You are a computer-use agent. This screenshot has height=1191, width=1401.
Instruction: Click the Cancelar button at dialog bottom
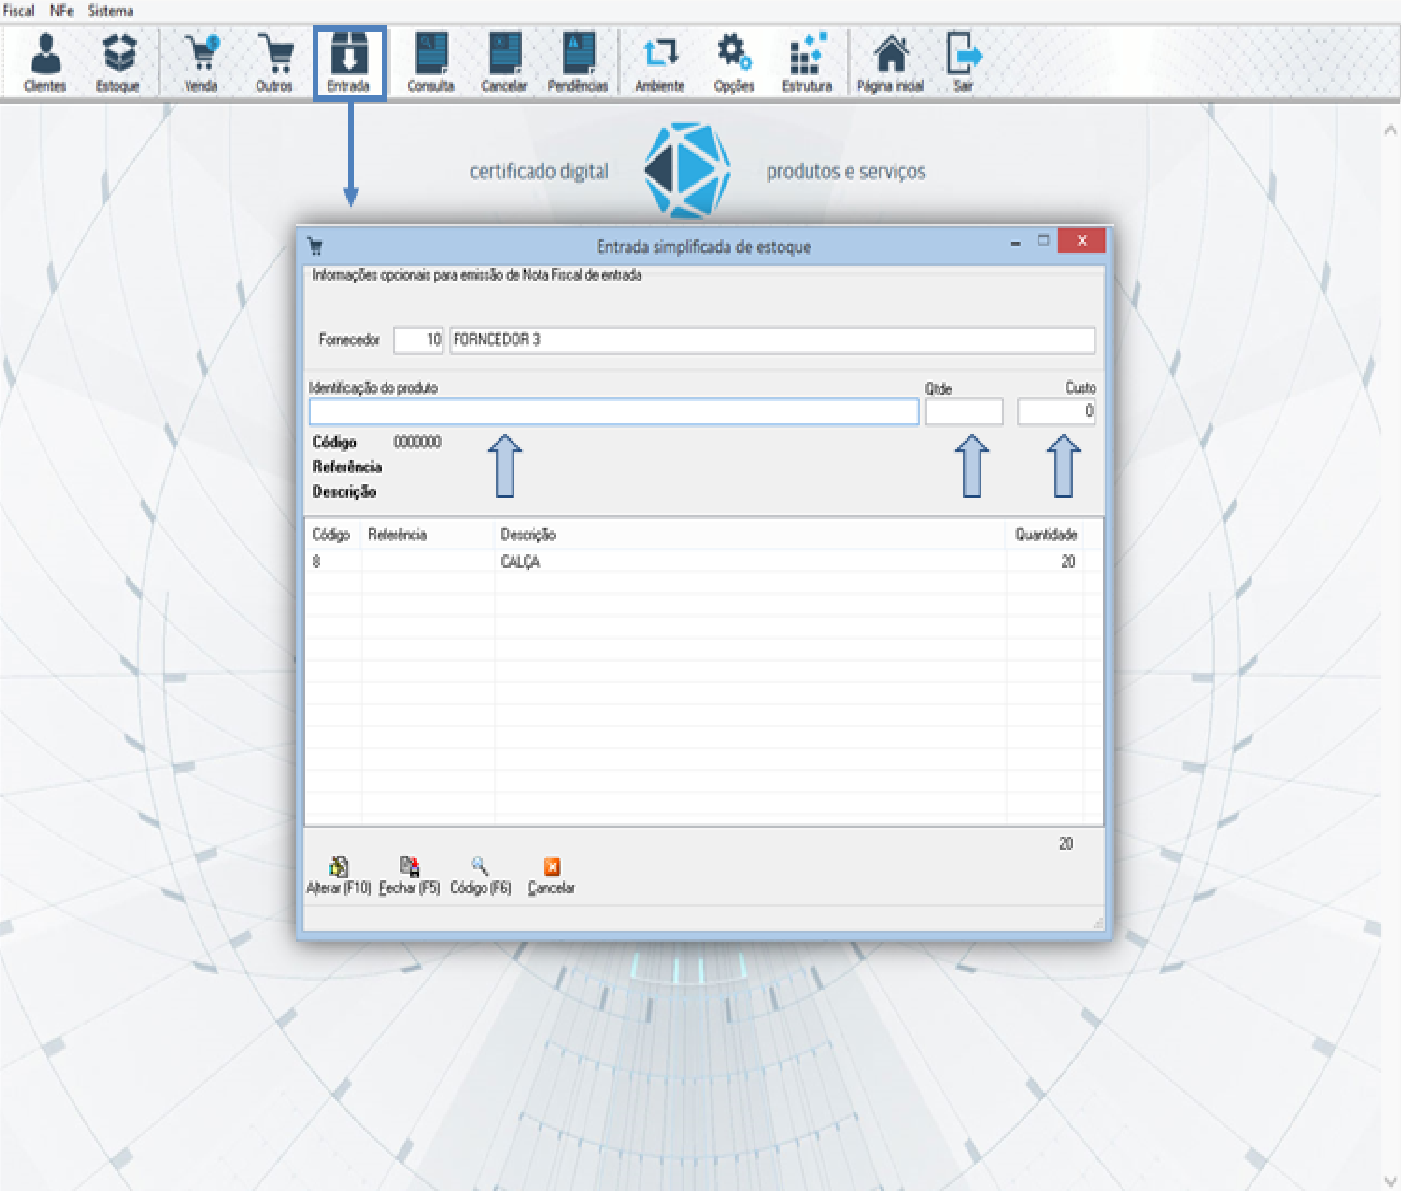click(551, 876)
